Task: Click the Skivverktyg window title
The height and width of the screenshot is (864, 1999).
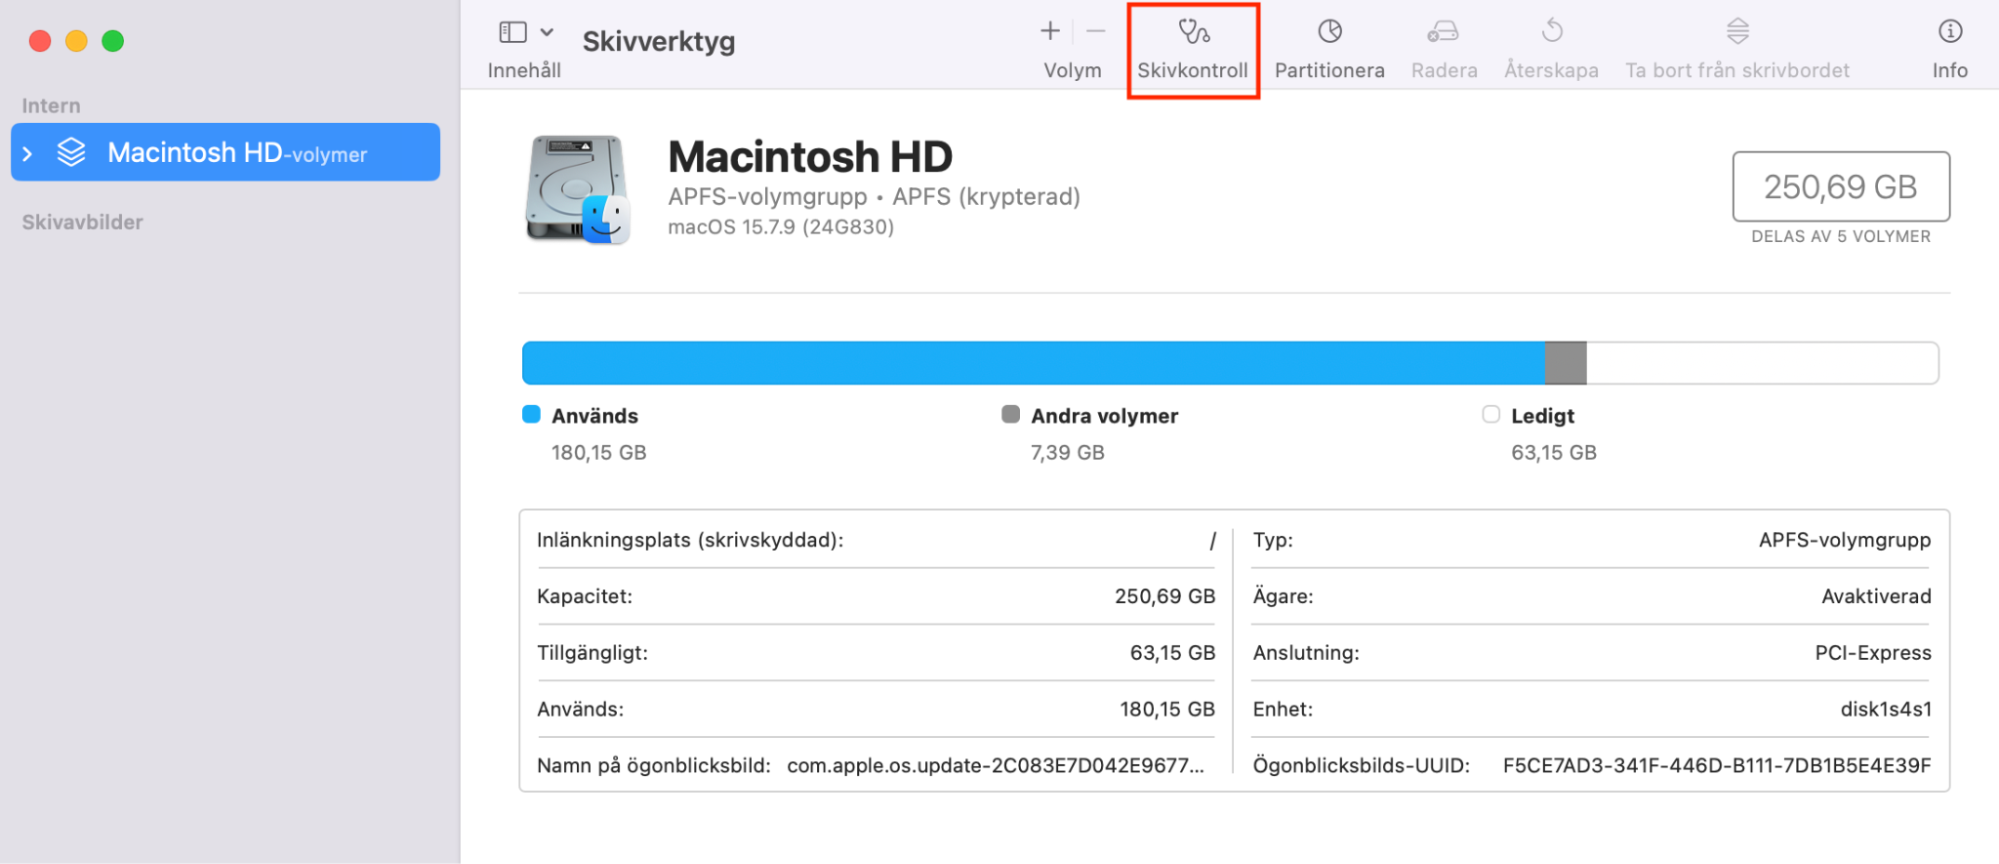Action: coord(659,41)
